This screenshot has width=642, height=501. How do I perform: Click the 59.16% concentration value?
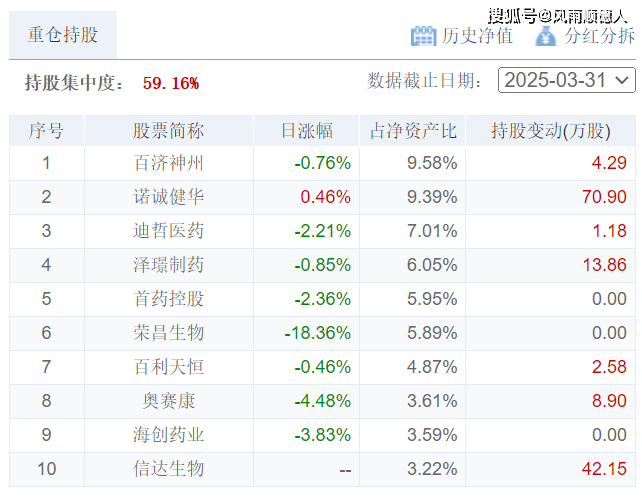tap(171, 83)
